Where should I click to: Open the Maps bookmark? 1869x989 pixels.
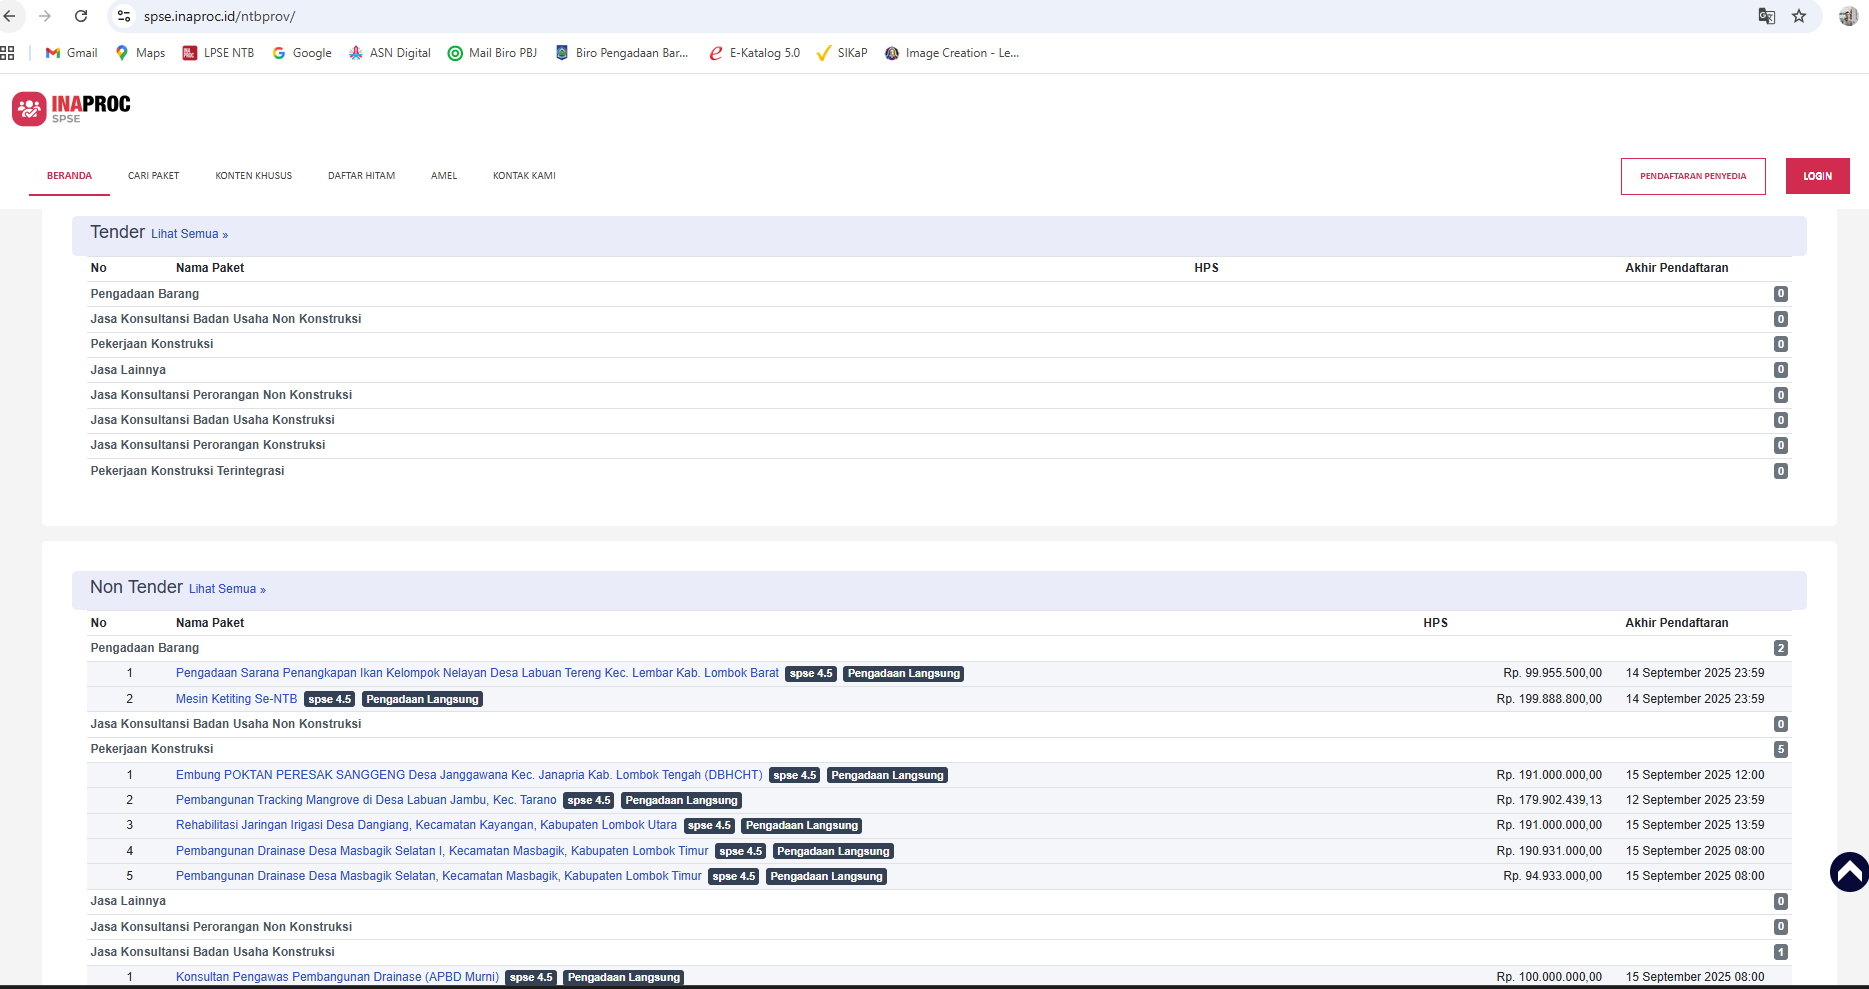140,53
